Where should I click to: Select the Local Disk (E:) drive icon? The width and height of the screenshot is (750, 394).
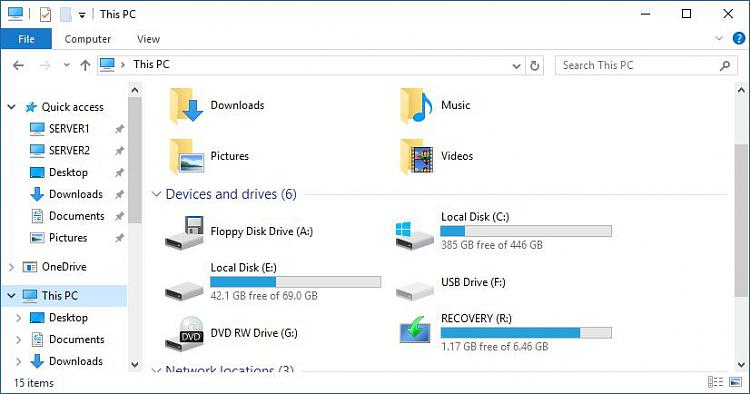(184, 290)
